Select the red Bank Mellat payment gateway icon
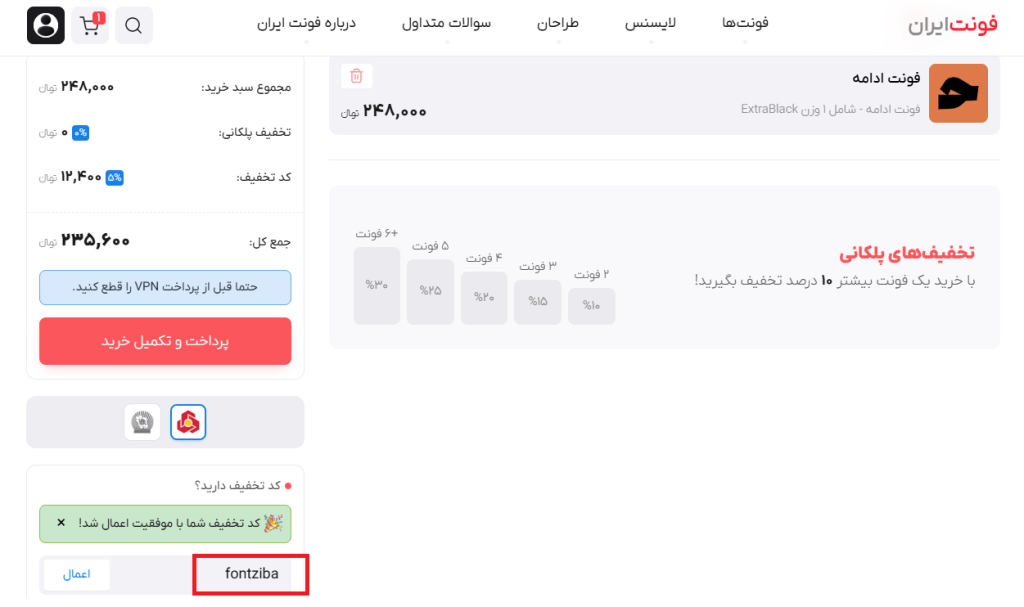Viewport: 1024px width, 607px height. click(187, 421)
